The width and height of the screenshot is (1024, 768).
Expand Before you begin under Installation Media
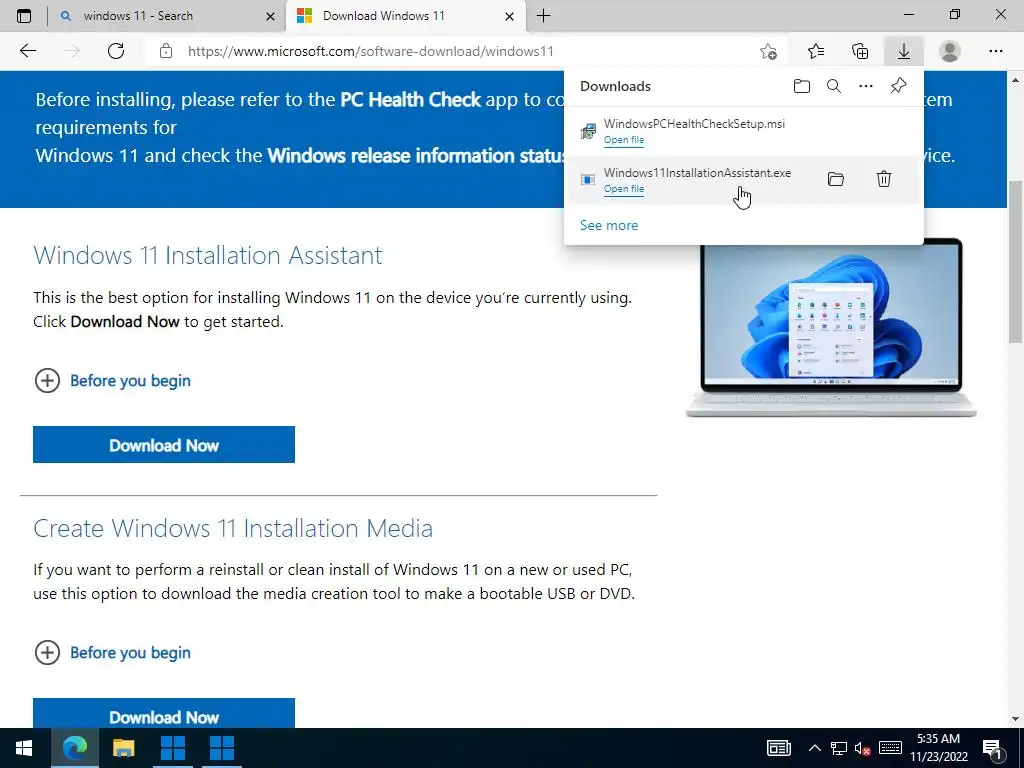pyautogui.click(x=112, y=652)
